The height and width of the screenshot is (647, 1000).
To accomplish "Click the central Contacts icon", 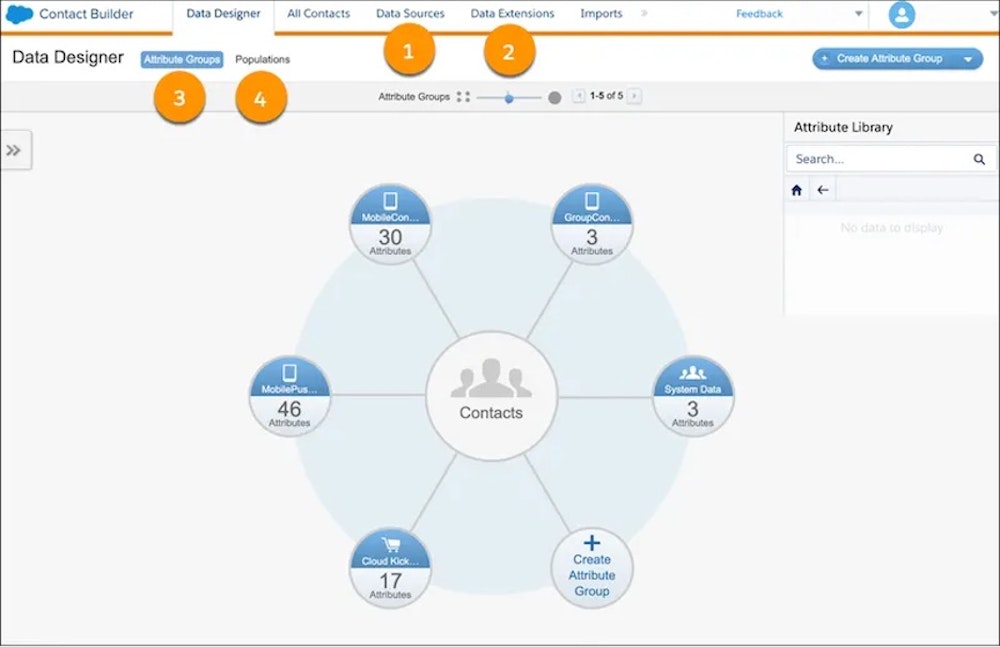I will click(x=490, y=390).
